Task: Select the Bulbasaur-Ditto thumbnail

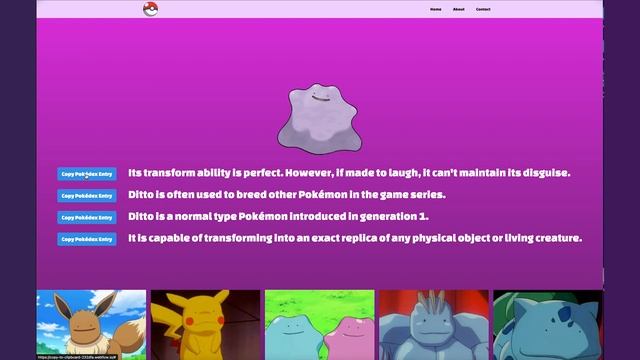Action: 548,325
